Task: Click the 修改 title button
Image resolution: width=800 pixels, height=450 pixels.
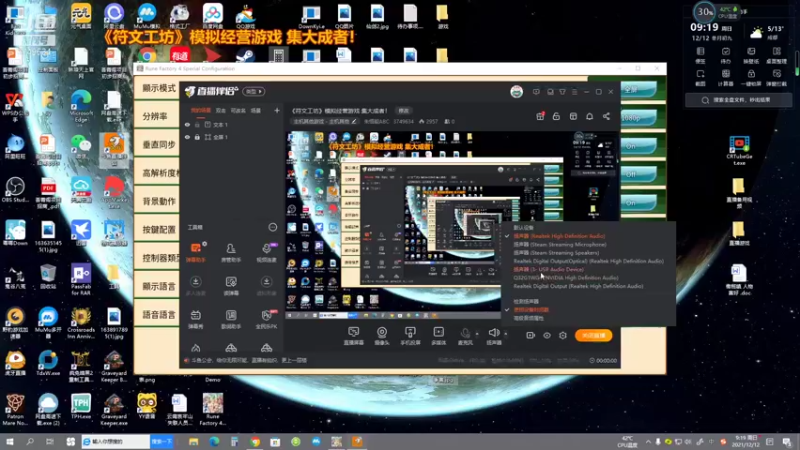Action: [x=404, y=111]
